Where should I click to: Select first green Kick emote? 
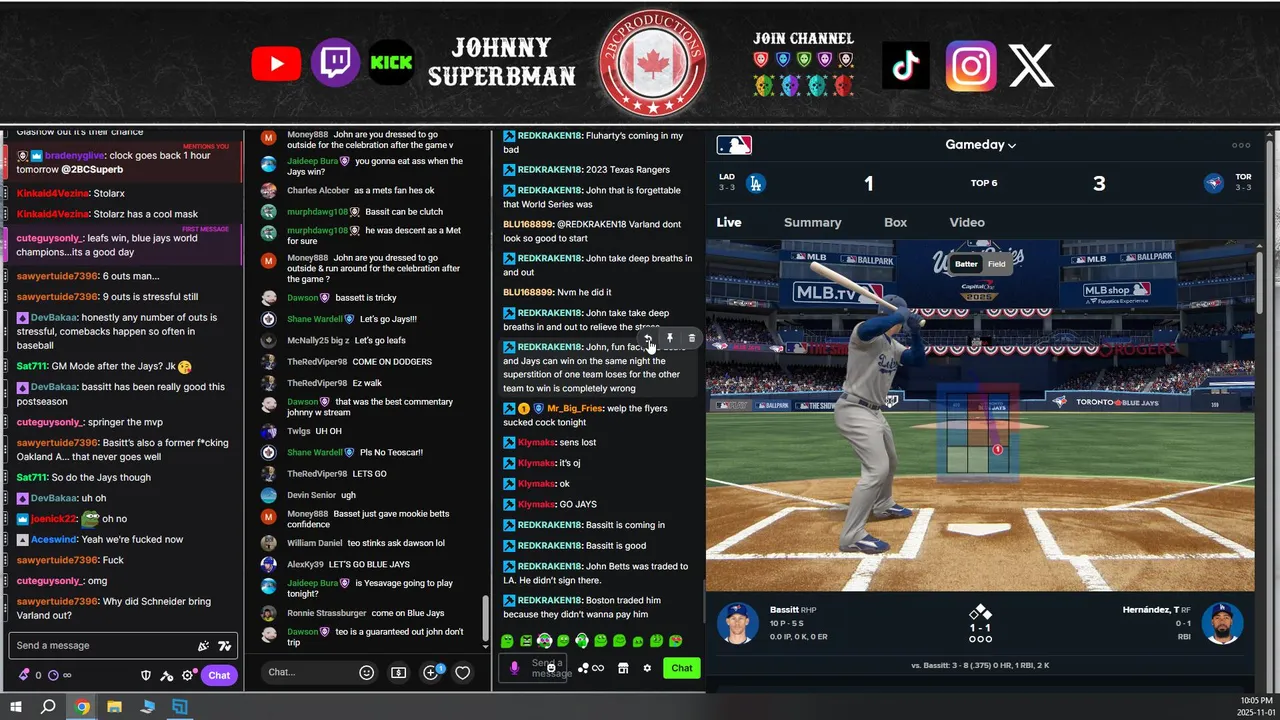[x=508, y=641]
